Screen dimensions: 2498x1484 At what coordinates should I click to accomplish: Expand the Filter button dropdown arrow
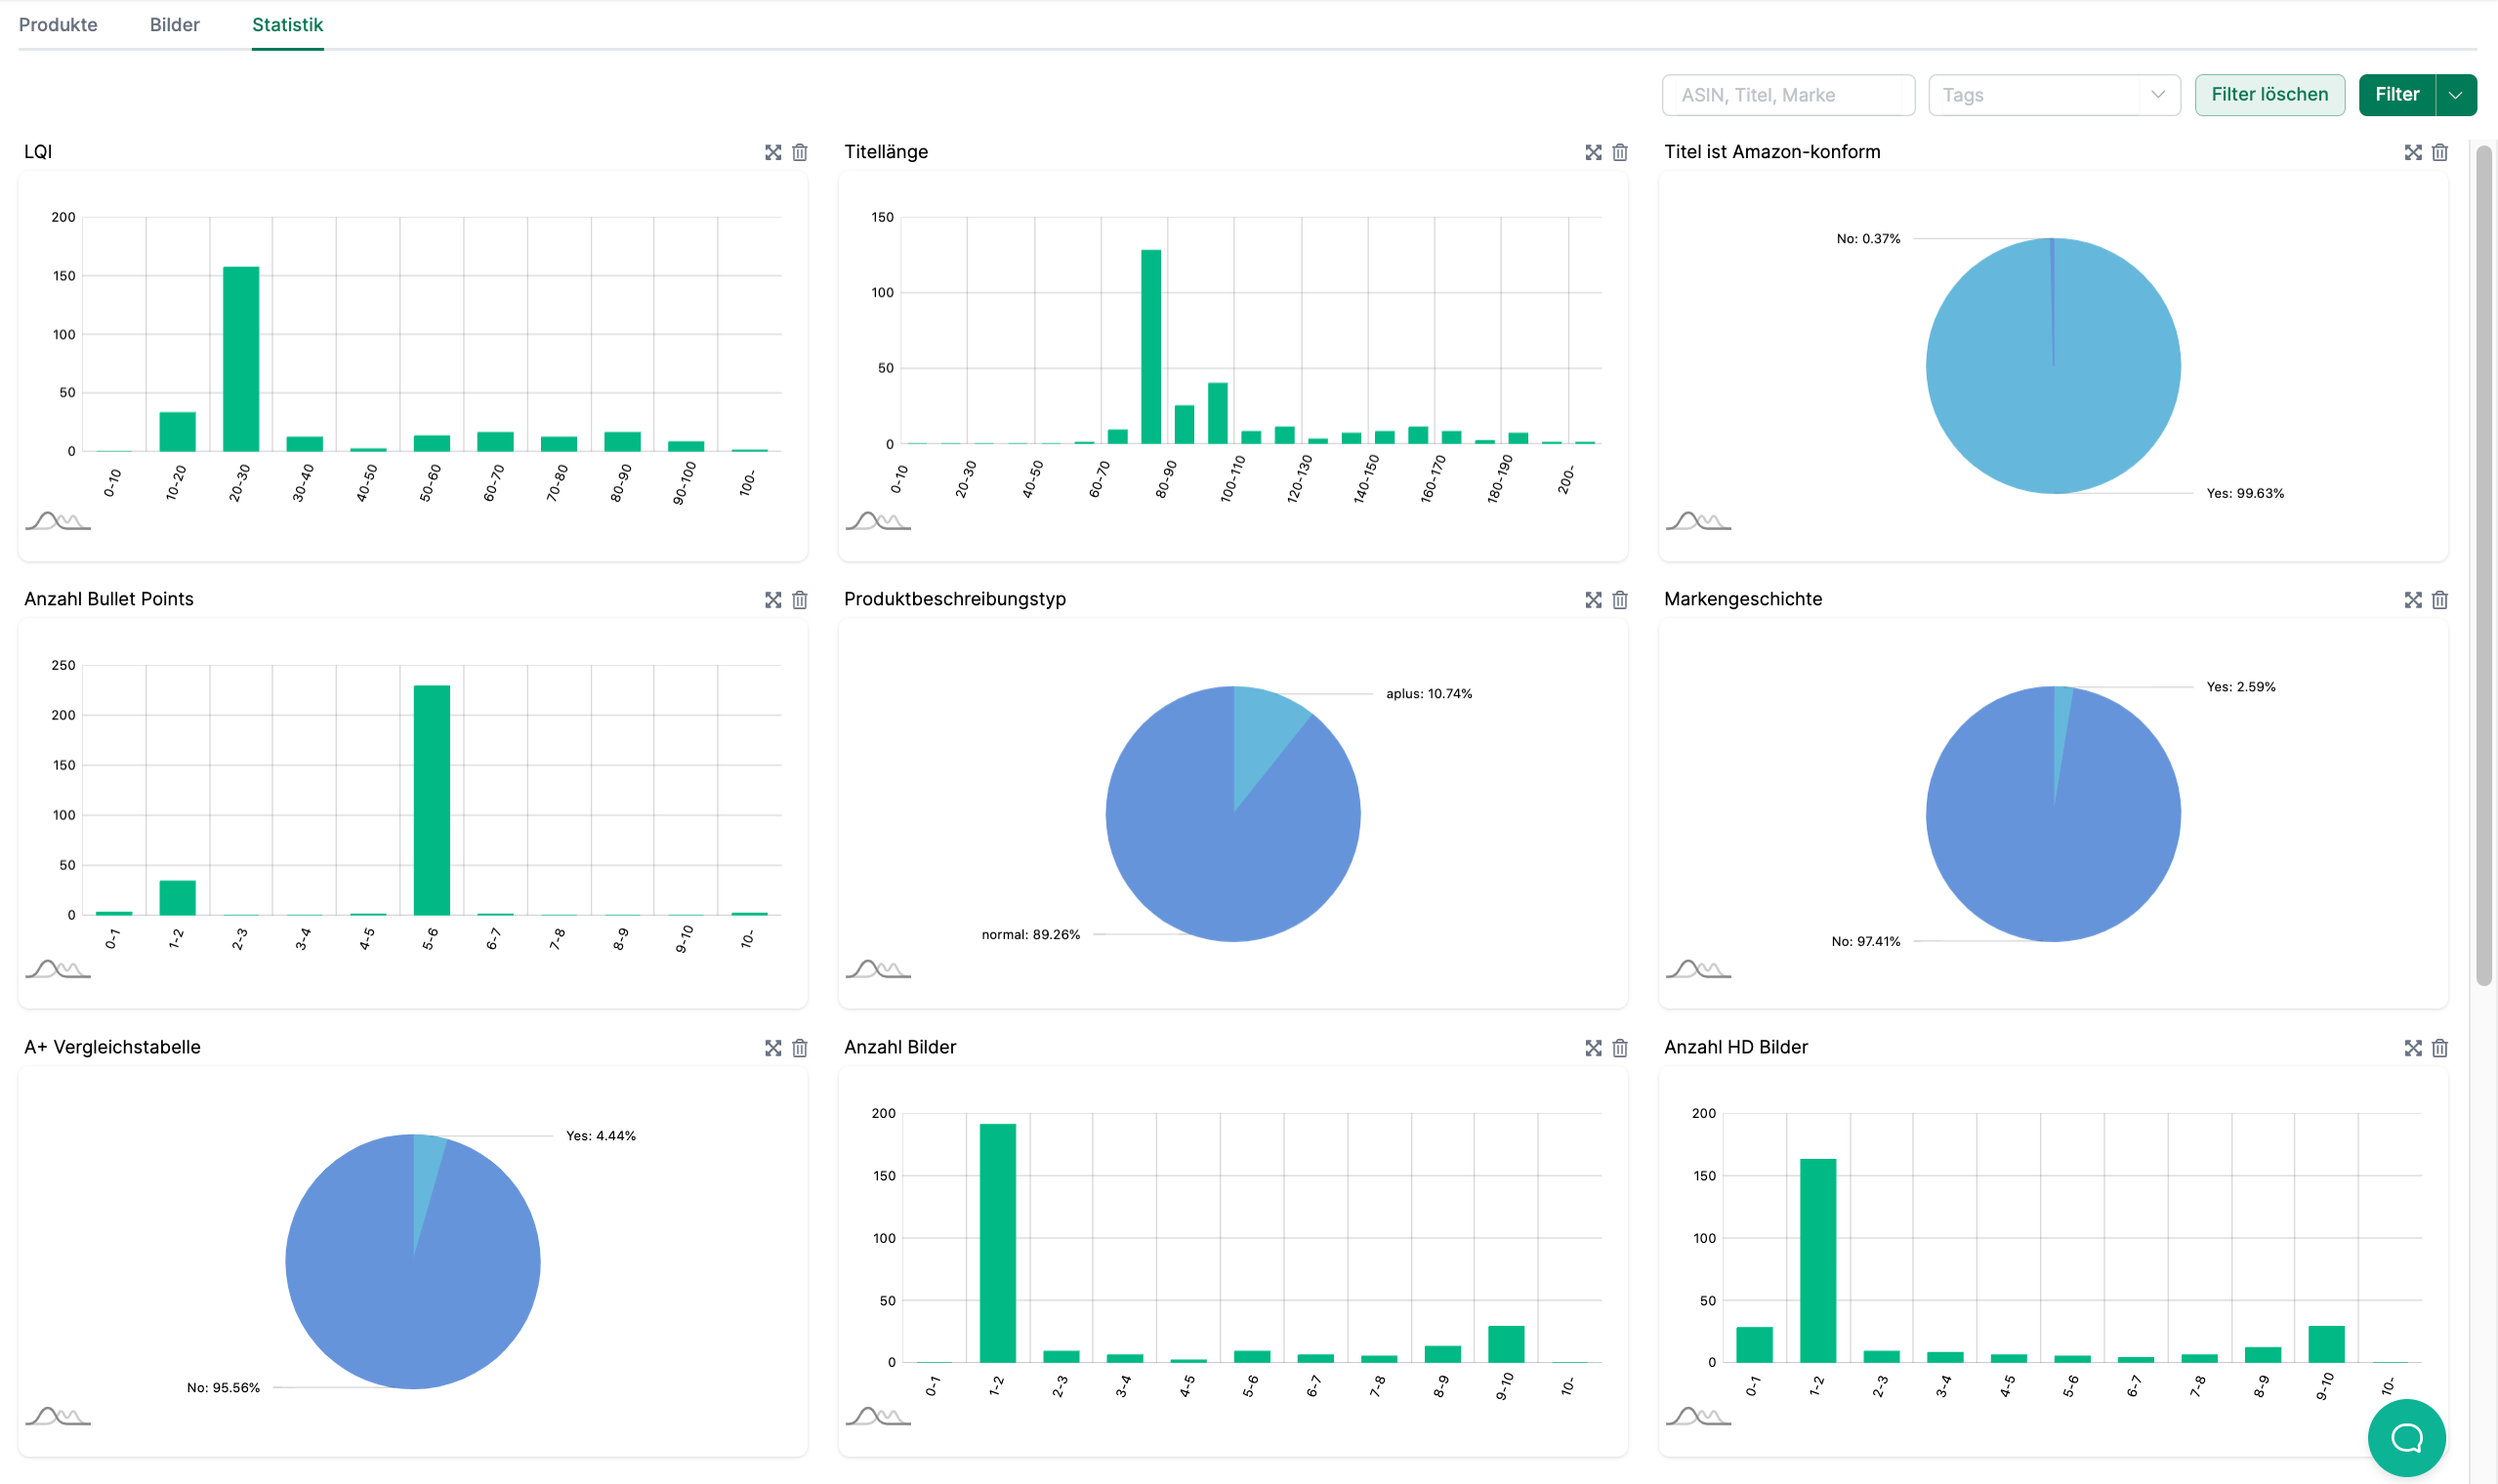point(2456,95)
